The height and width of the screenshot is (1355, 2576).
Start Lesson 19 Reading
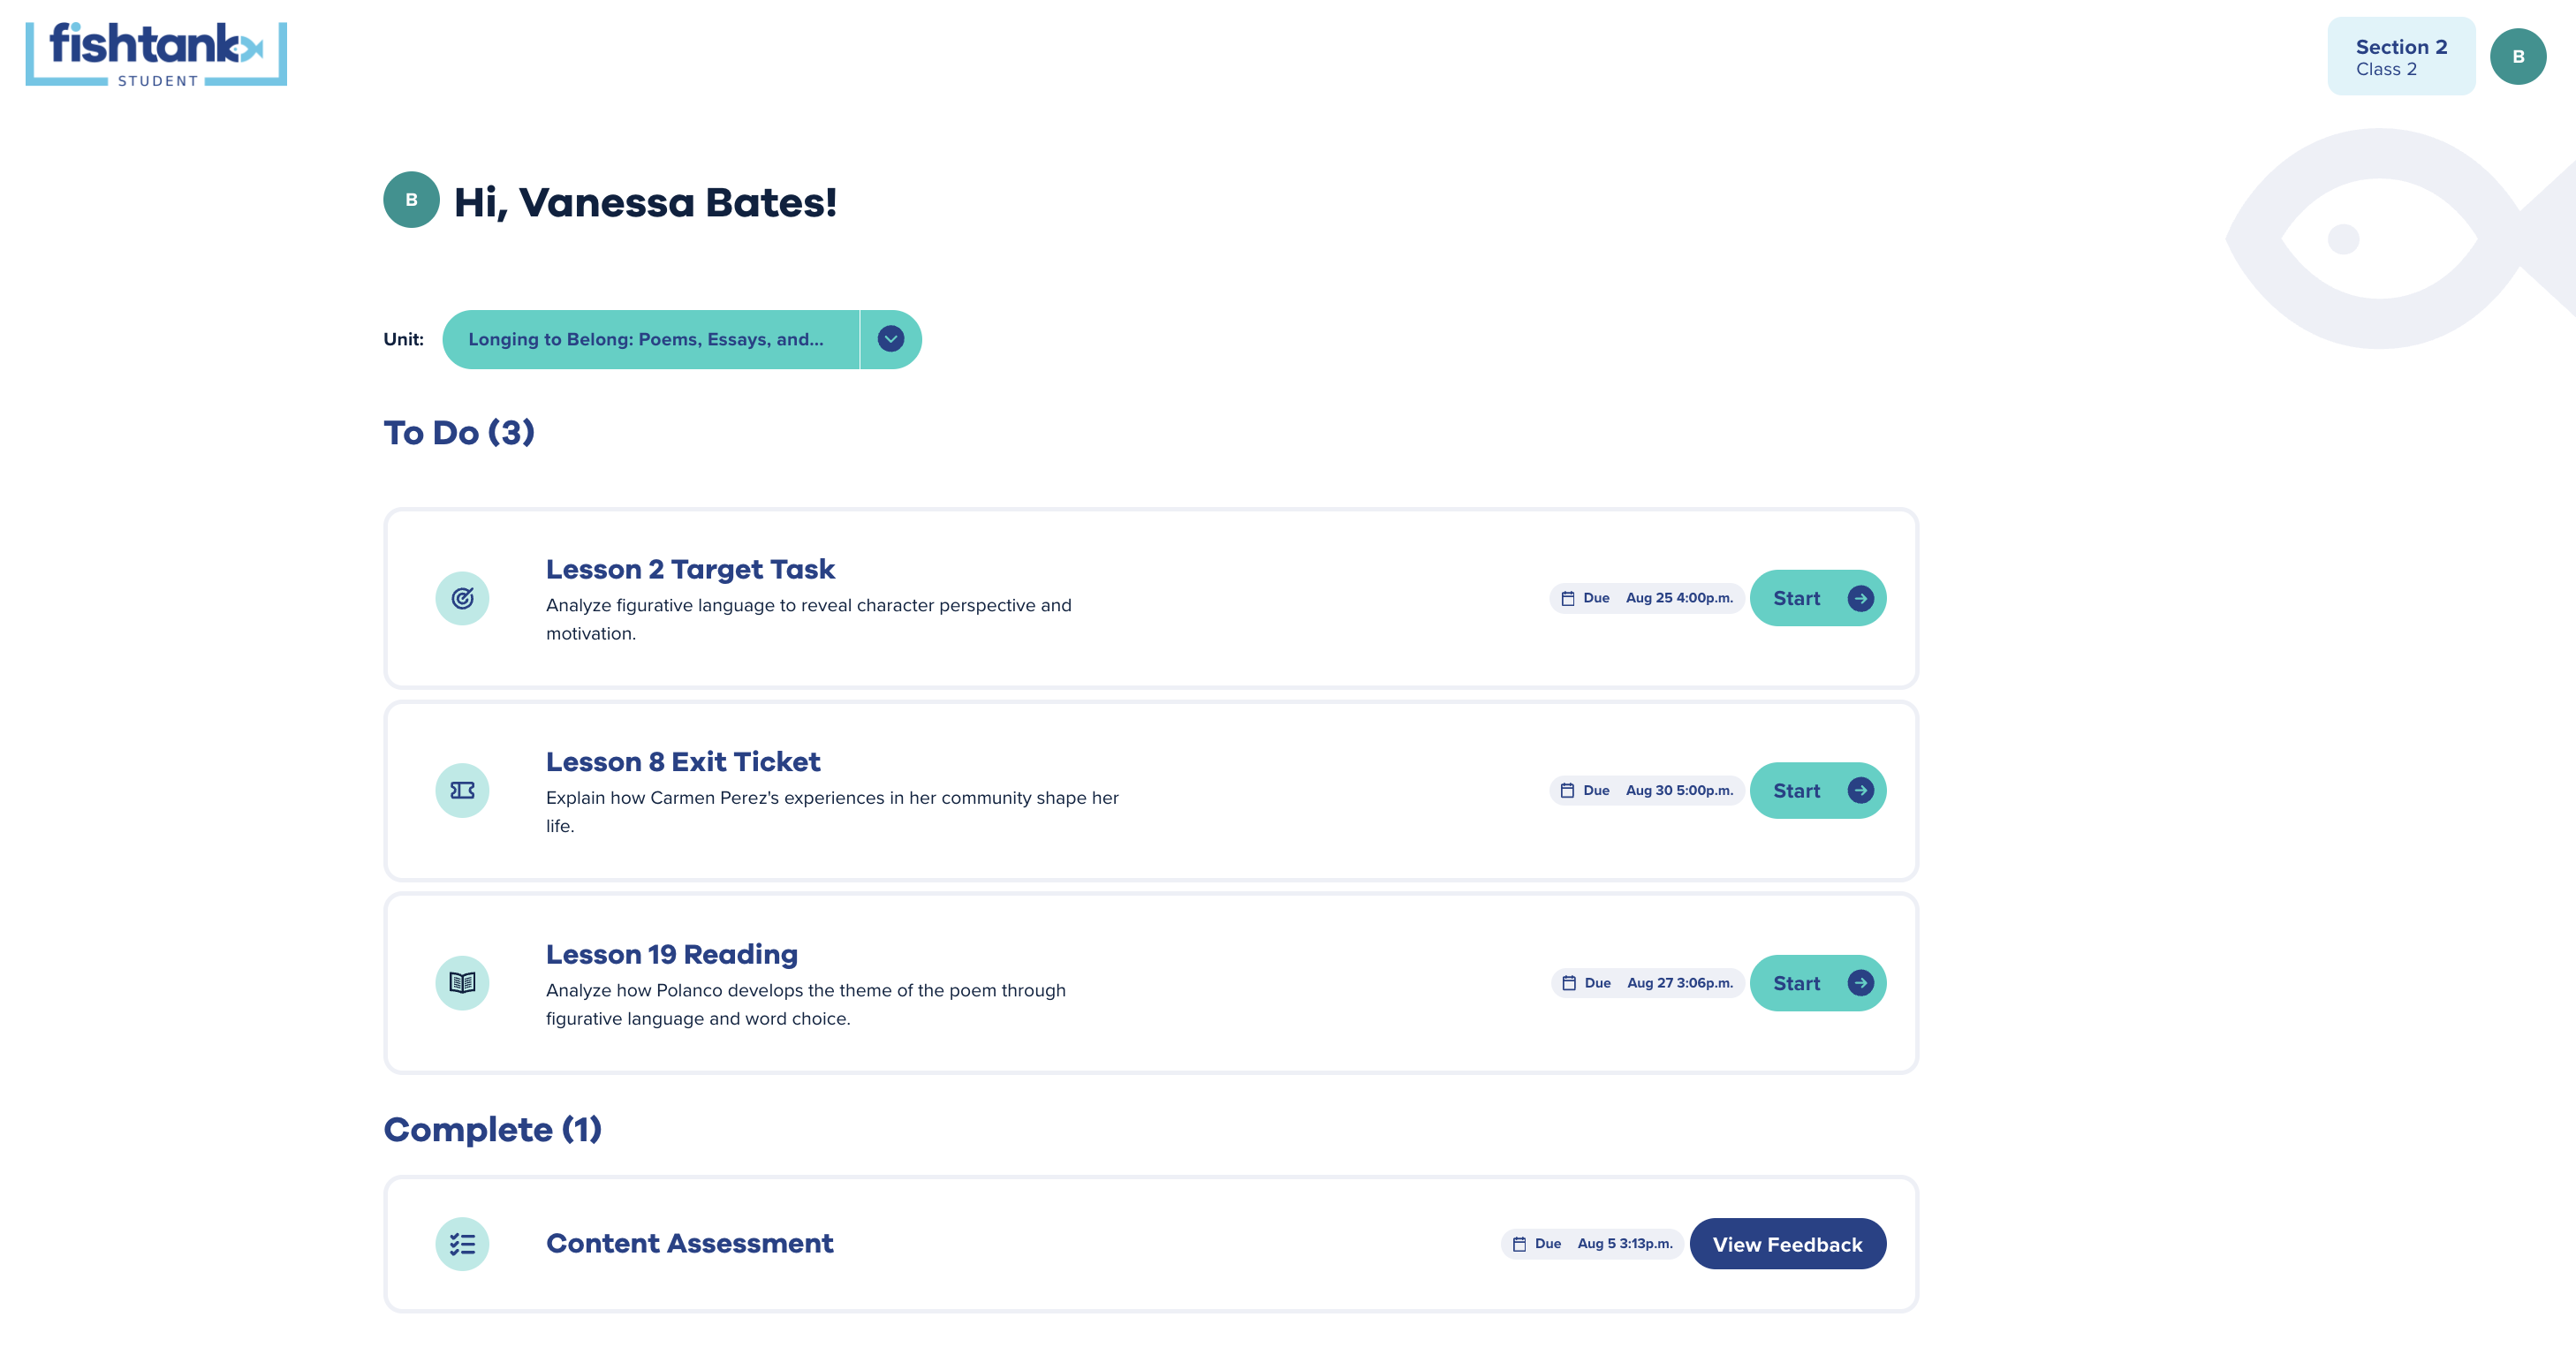(1818, 983)
